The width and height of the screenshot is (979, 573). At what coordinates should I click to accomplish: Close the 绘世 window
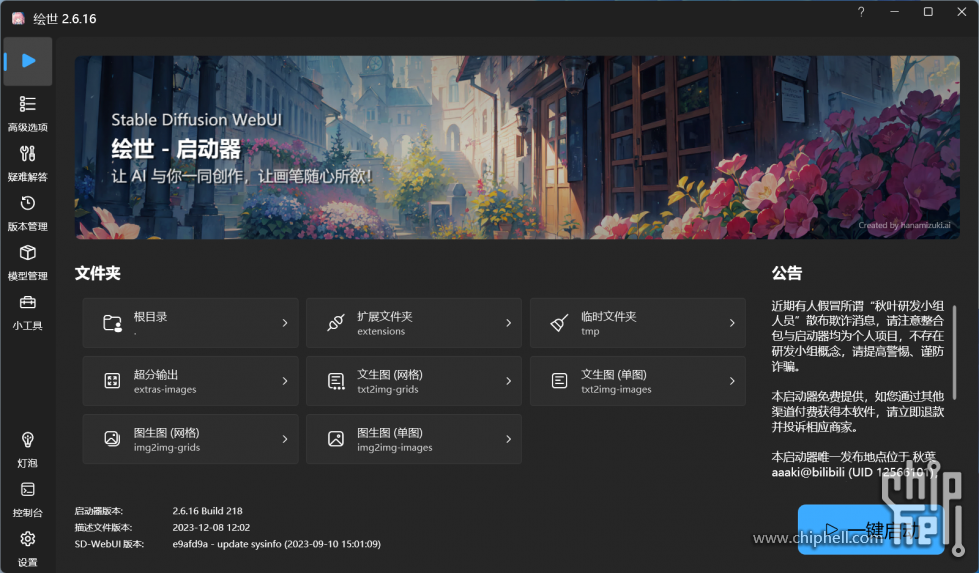[962, 12]
